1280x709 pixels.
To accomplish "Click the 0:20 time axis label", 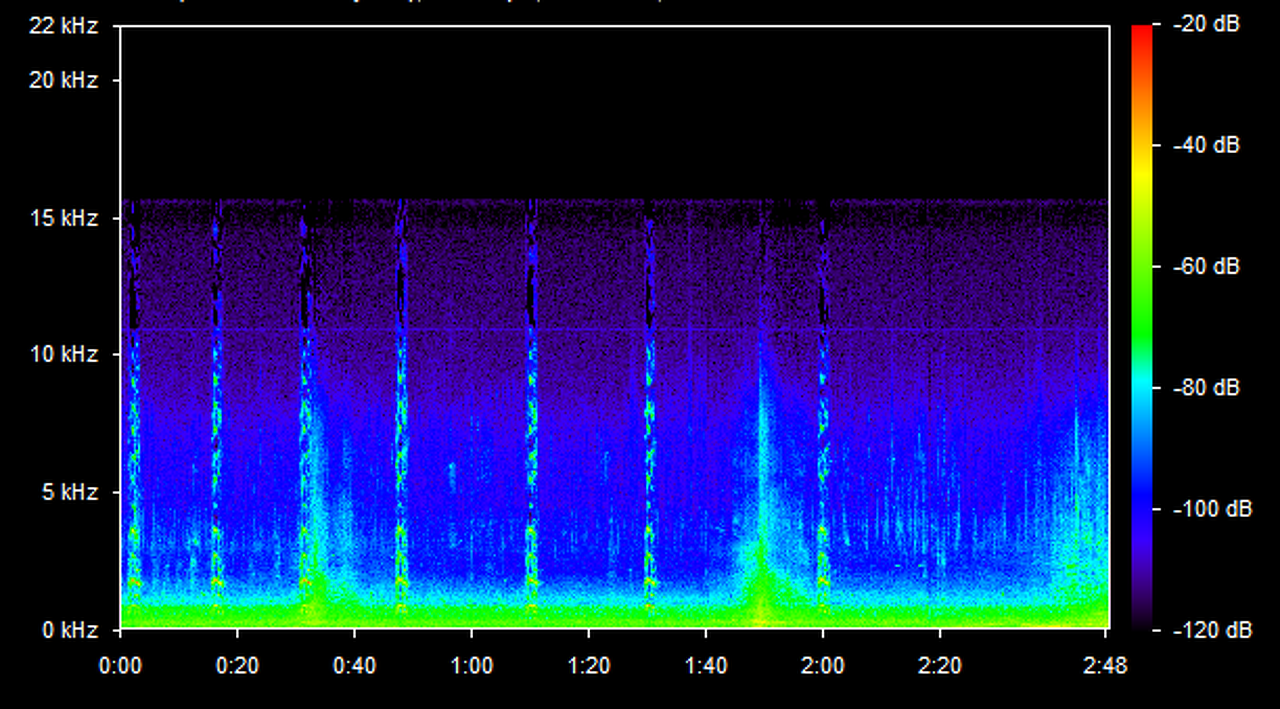I will [x=237, y=666].
